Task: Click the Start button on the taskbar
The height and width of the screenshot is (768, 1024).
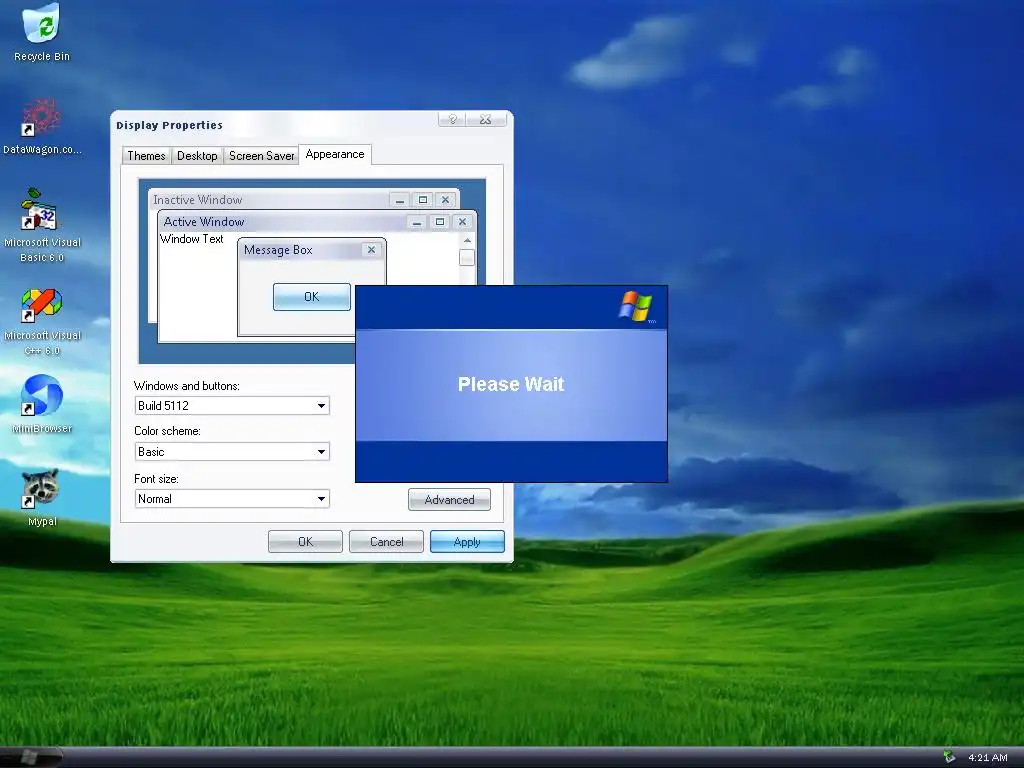Action: [x=31, y=757]
